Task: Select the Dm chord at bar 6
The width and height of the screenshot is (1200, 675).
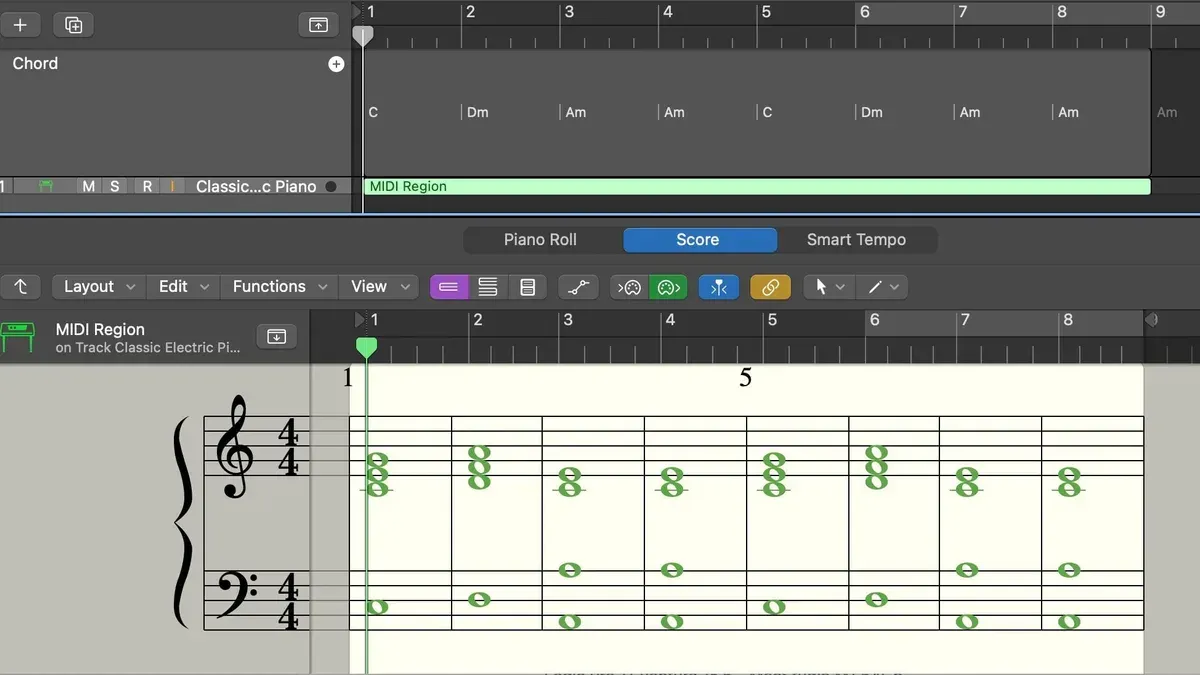Action: 872,112
